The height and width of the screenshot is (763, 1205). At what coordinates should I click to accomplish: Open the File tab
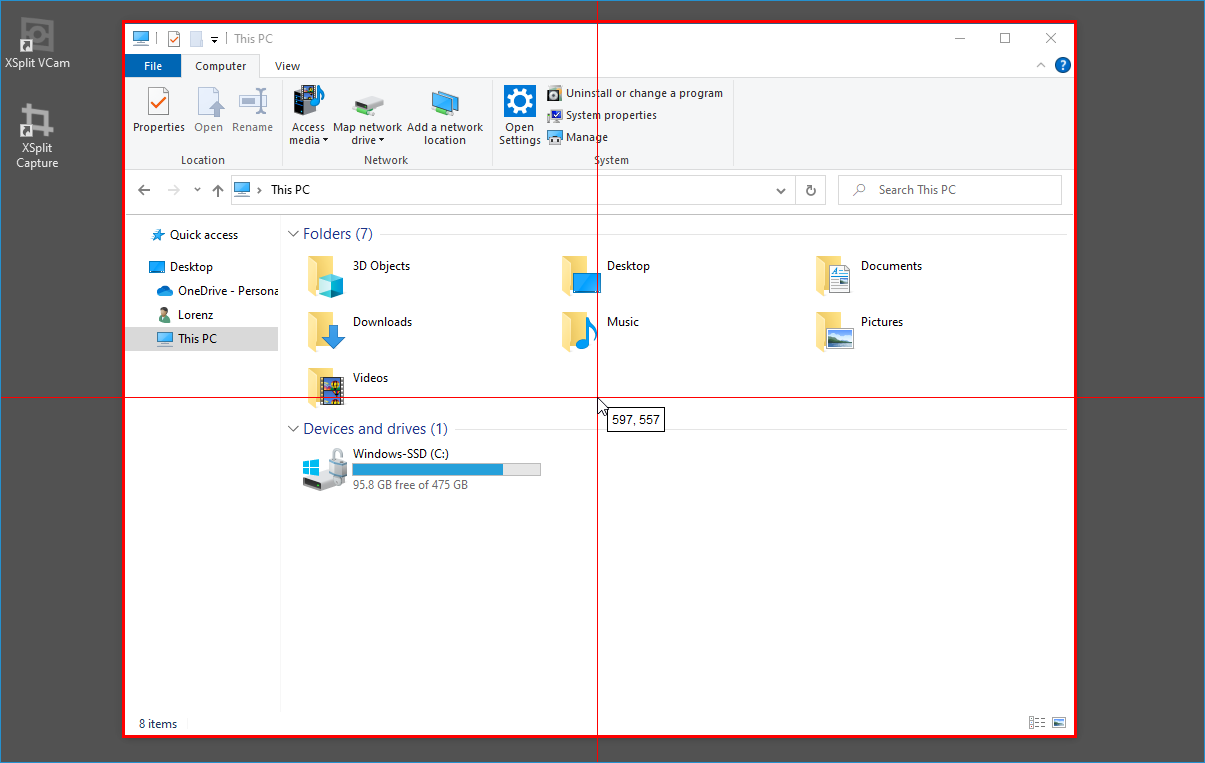[153, 66]
